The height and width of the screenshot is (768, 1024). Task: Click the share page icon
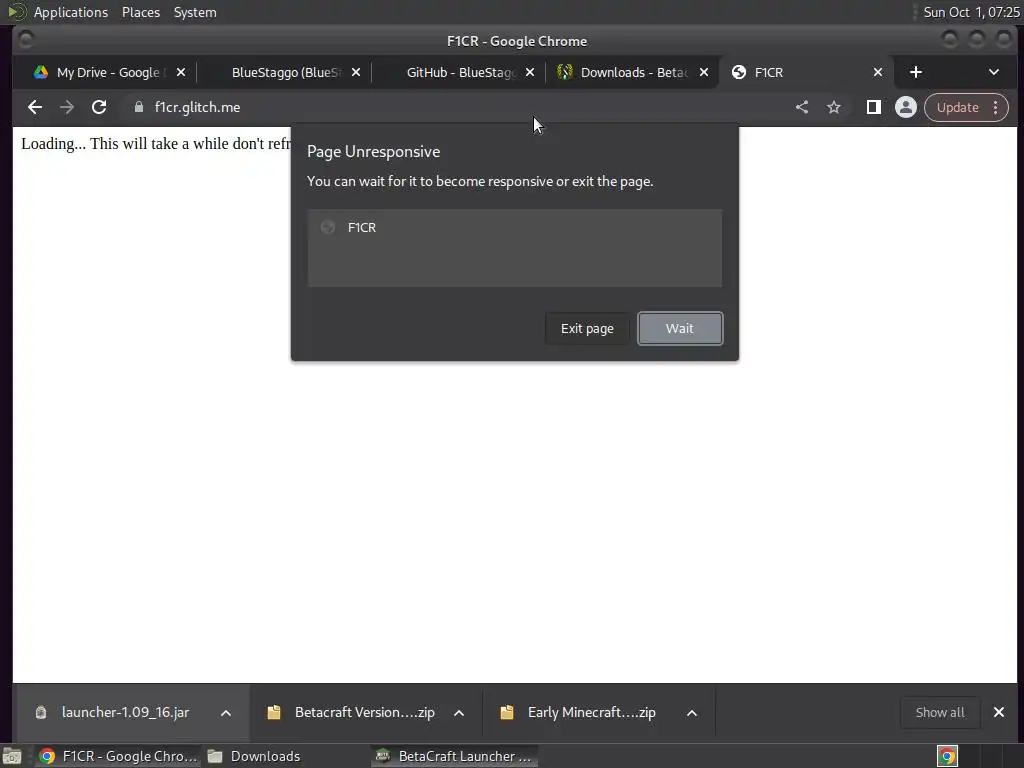[x=802, y=107]
